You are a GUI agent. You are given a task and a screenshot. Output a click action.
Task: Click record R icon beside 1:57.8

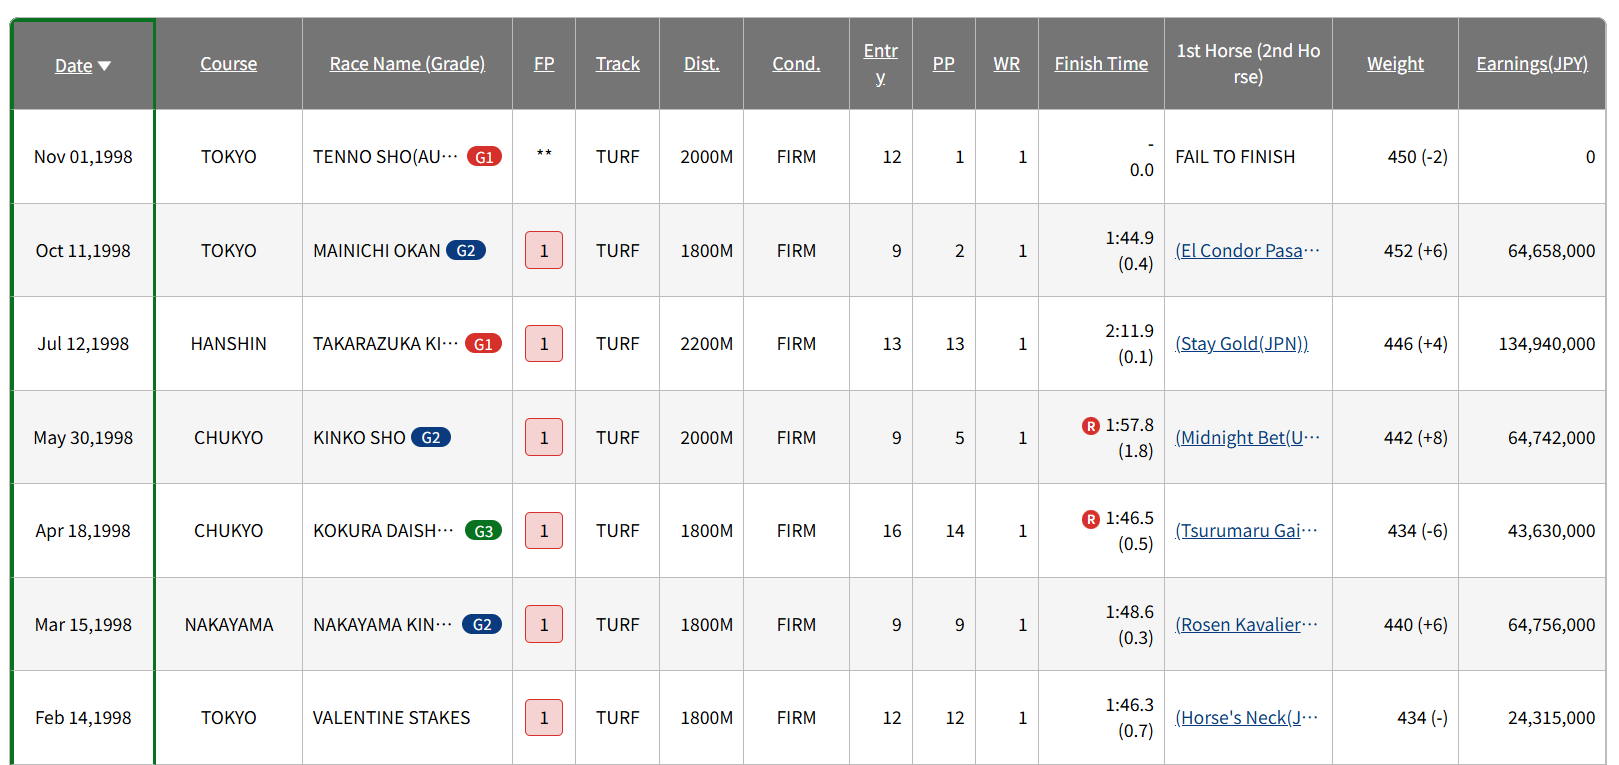point(1091,426)
